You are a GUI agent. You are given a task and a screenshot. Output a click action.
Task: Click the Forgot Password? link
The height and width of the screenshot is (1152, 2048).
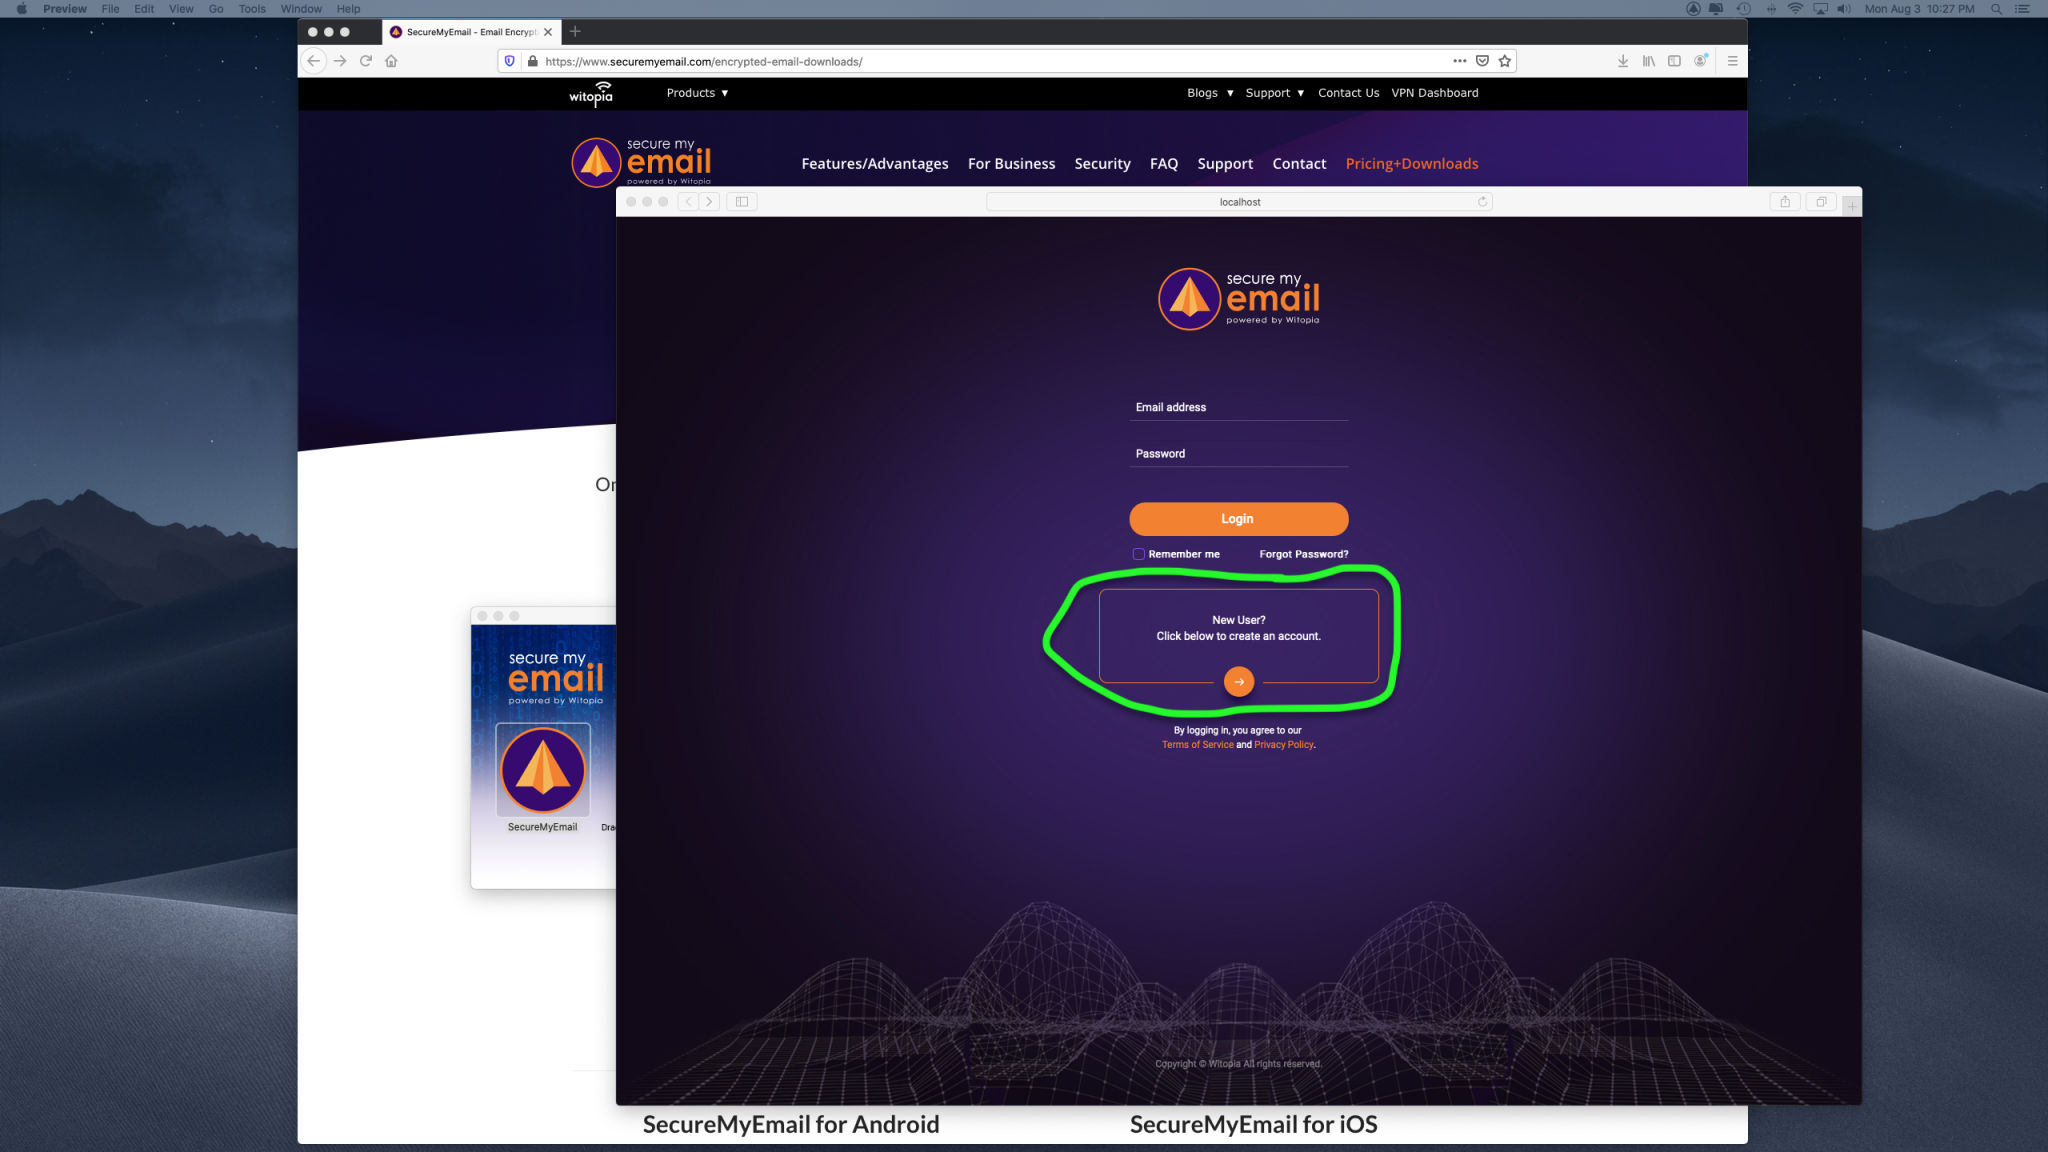[x=1303, y=554]
